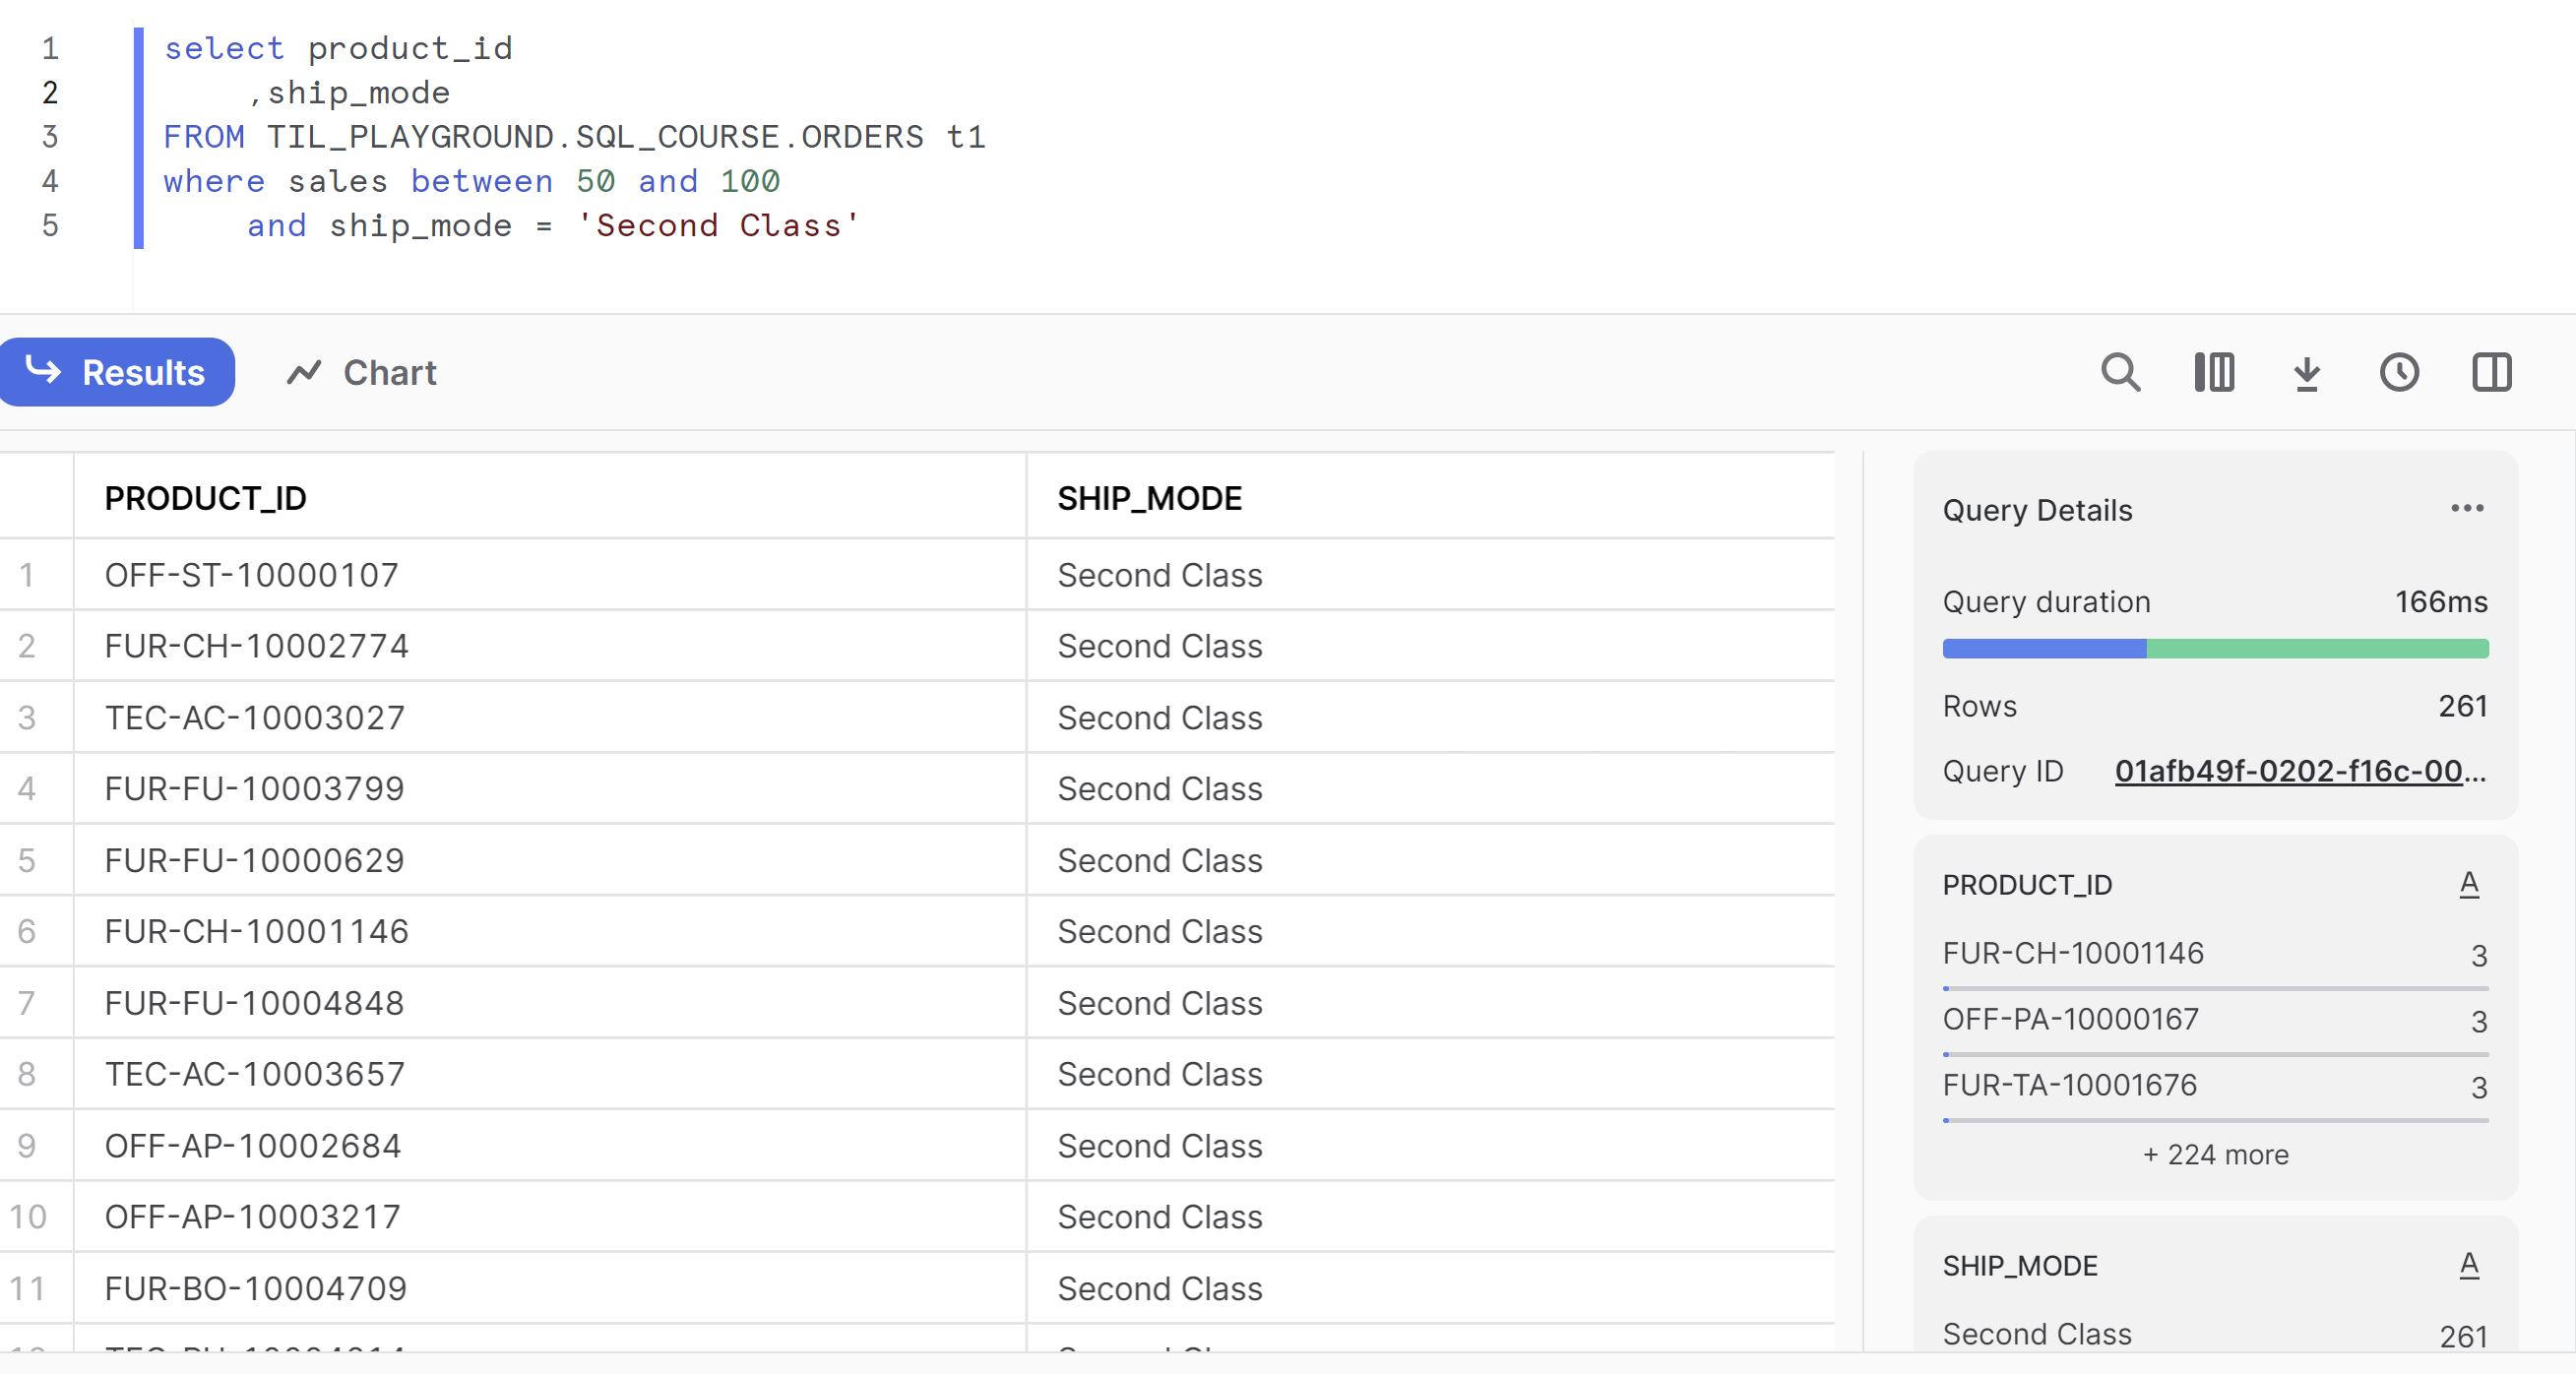2576x1374 pixels.
Task: Select FUR-CH-10001146 in PRODUCT_ID stats
Action: coord(2072,953)
